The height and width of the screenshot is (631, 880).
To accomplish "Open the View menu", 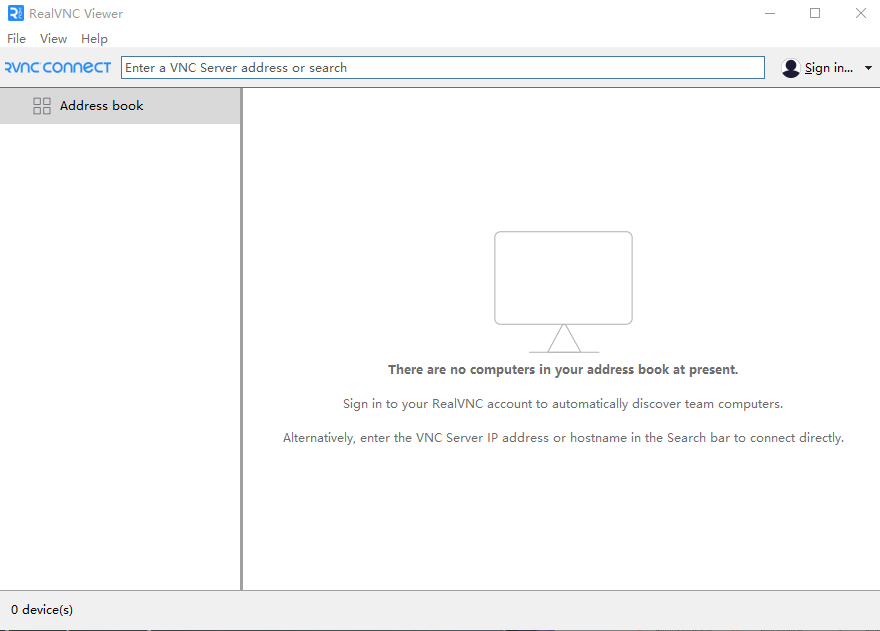I will click(x=53, y=39).
